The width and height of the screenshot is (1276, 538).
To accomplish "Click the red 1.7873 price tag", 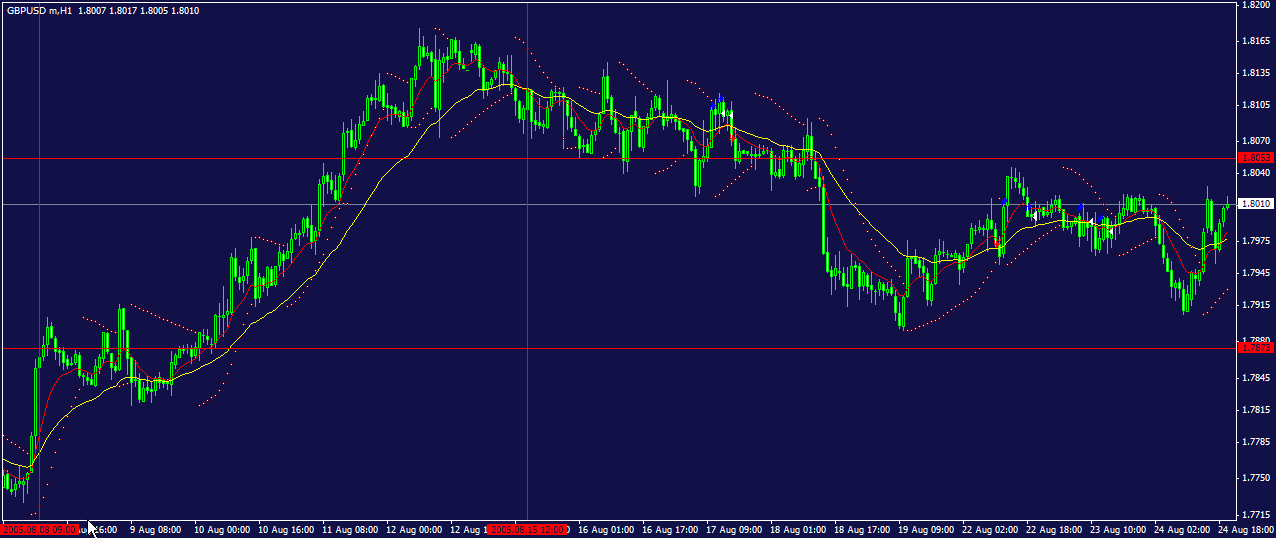I will (x=1255, y=348).
